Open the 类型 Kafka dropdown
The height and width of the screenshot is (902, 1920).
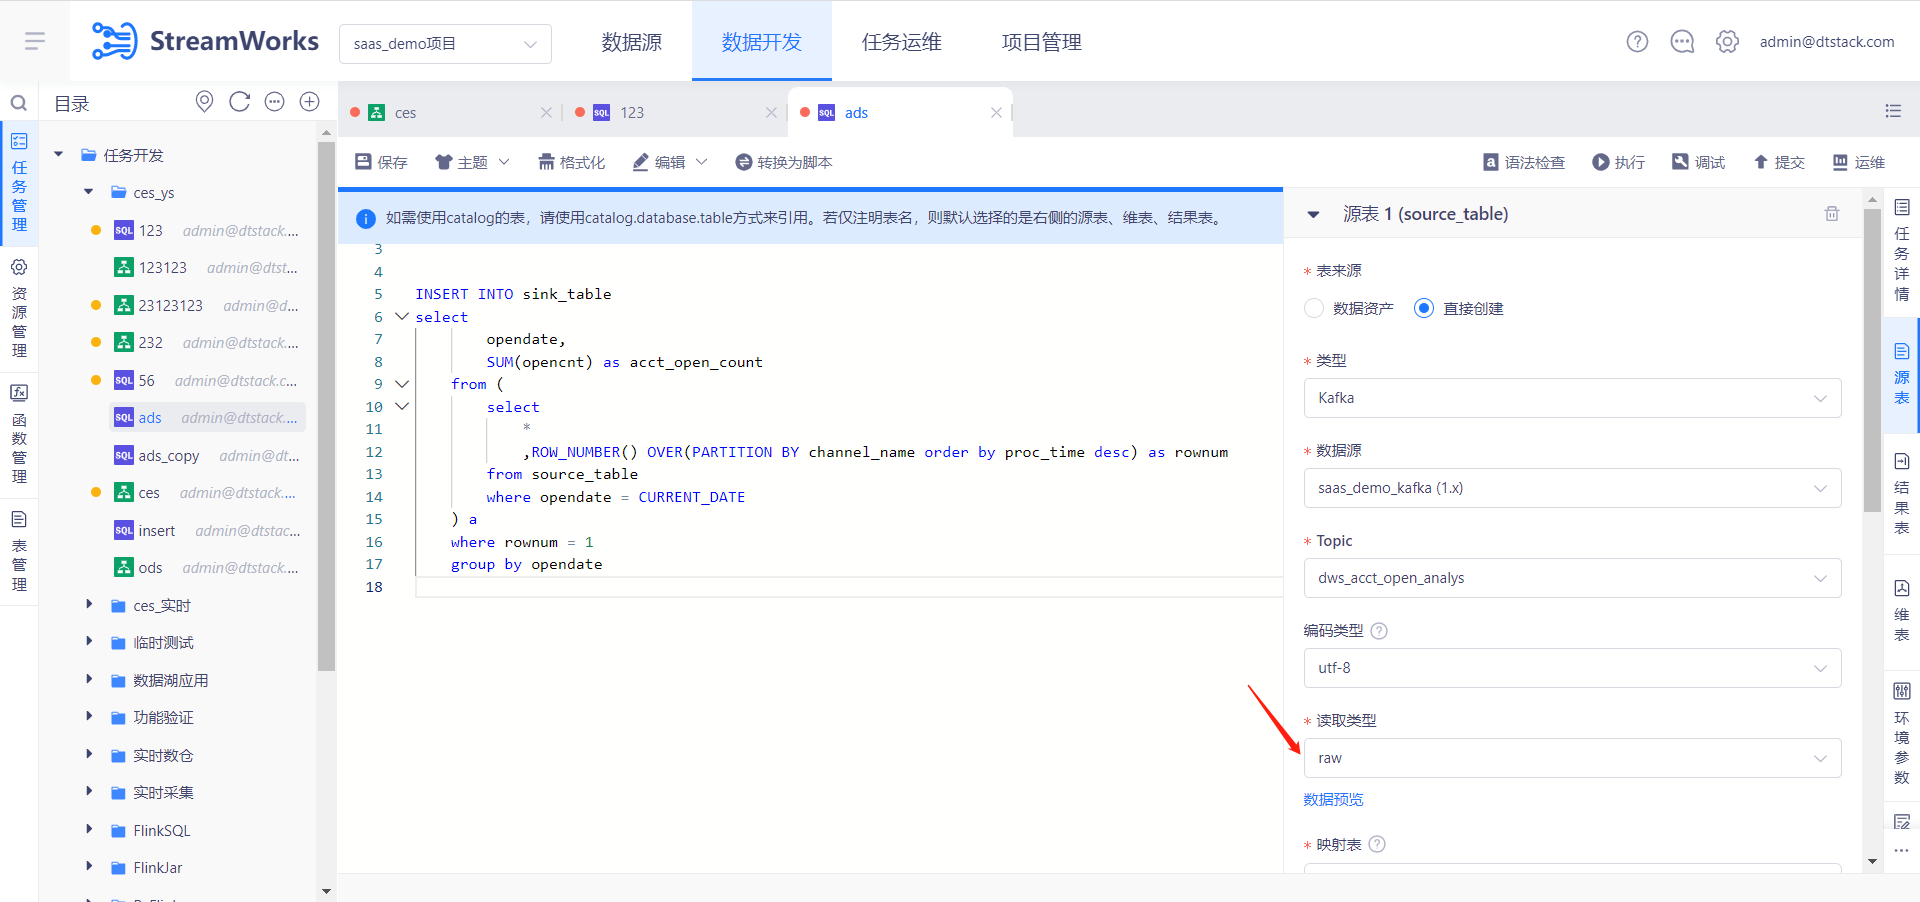click(x=1572, y=398)
